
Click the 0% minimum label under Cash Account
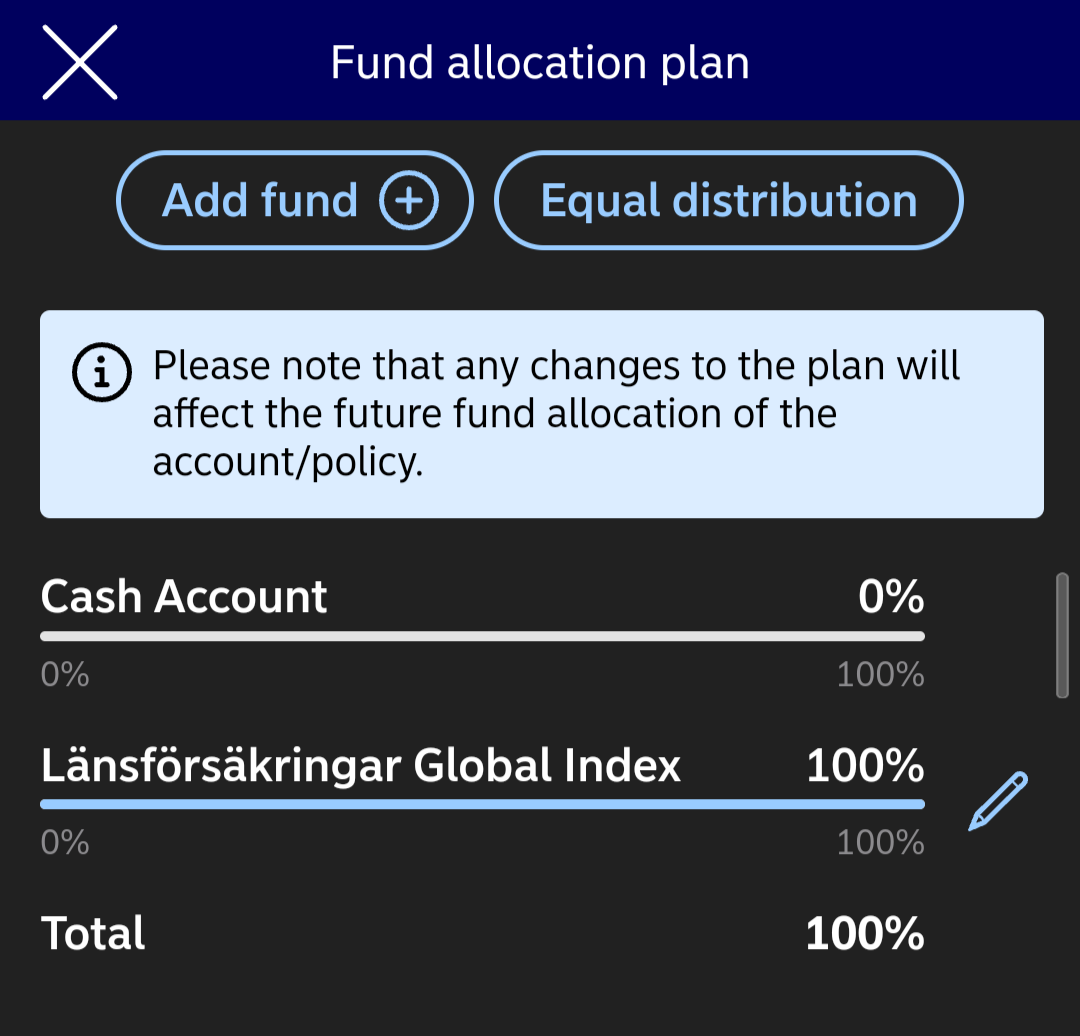[65, 675]
